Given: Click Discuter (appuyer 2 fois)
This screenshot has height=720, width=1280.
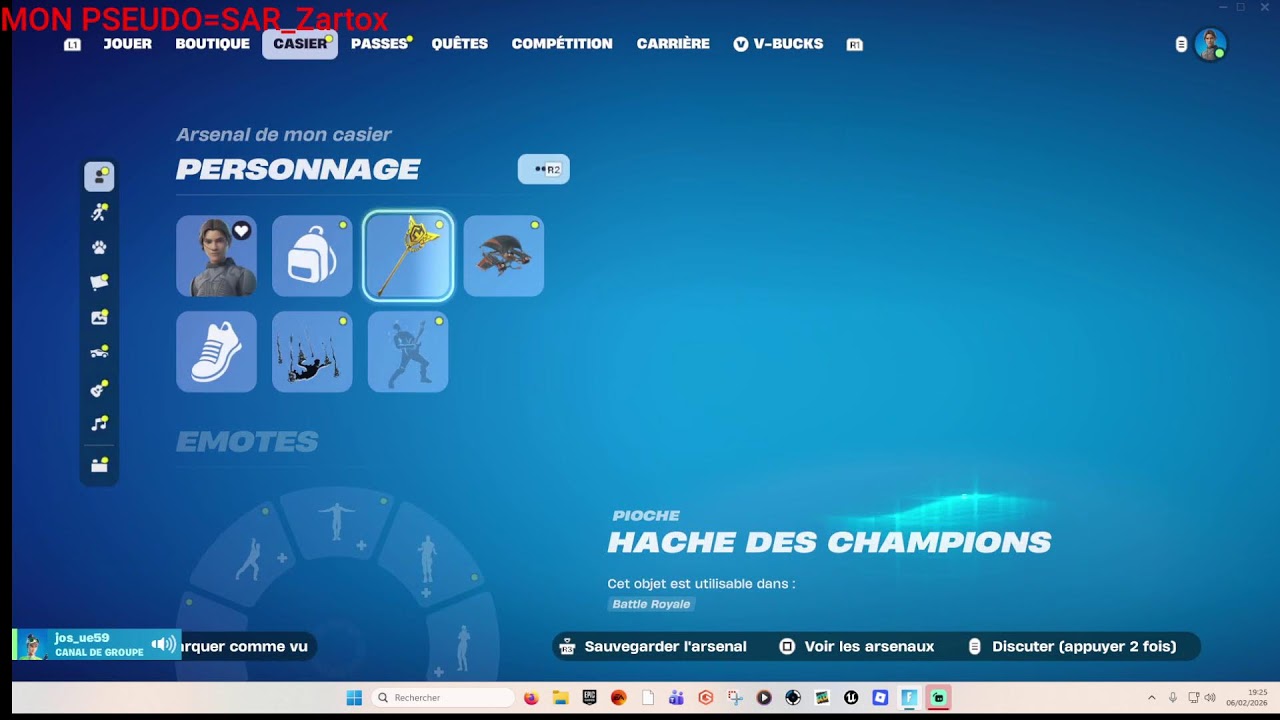Looking at the screenshot, I should coord(1072,647).
